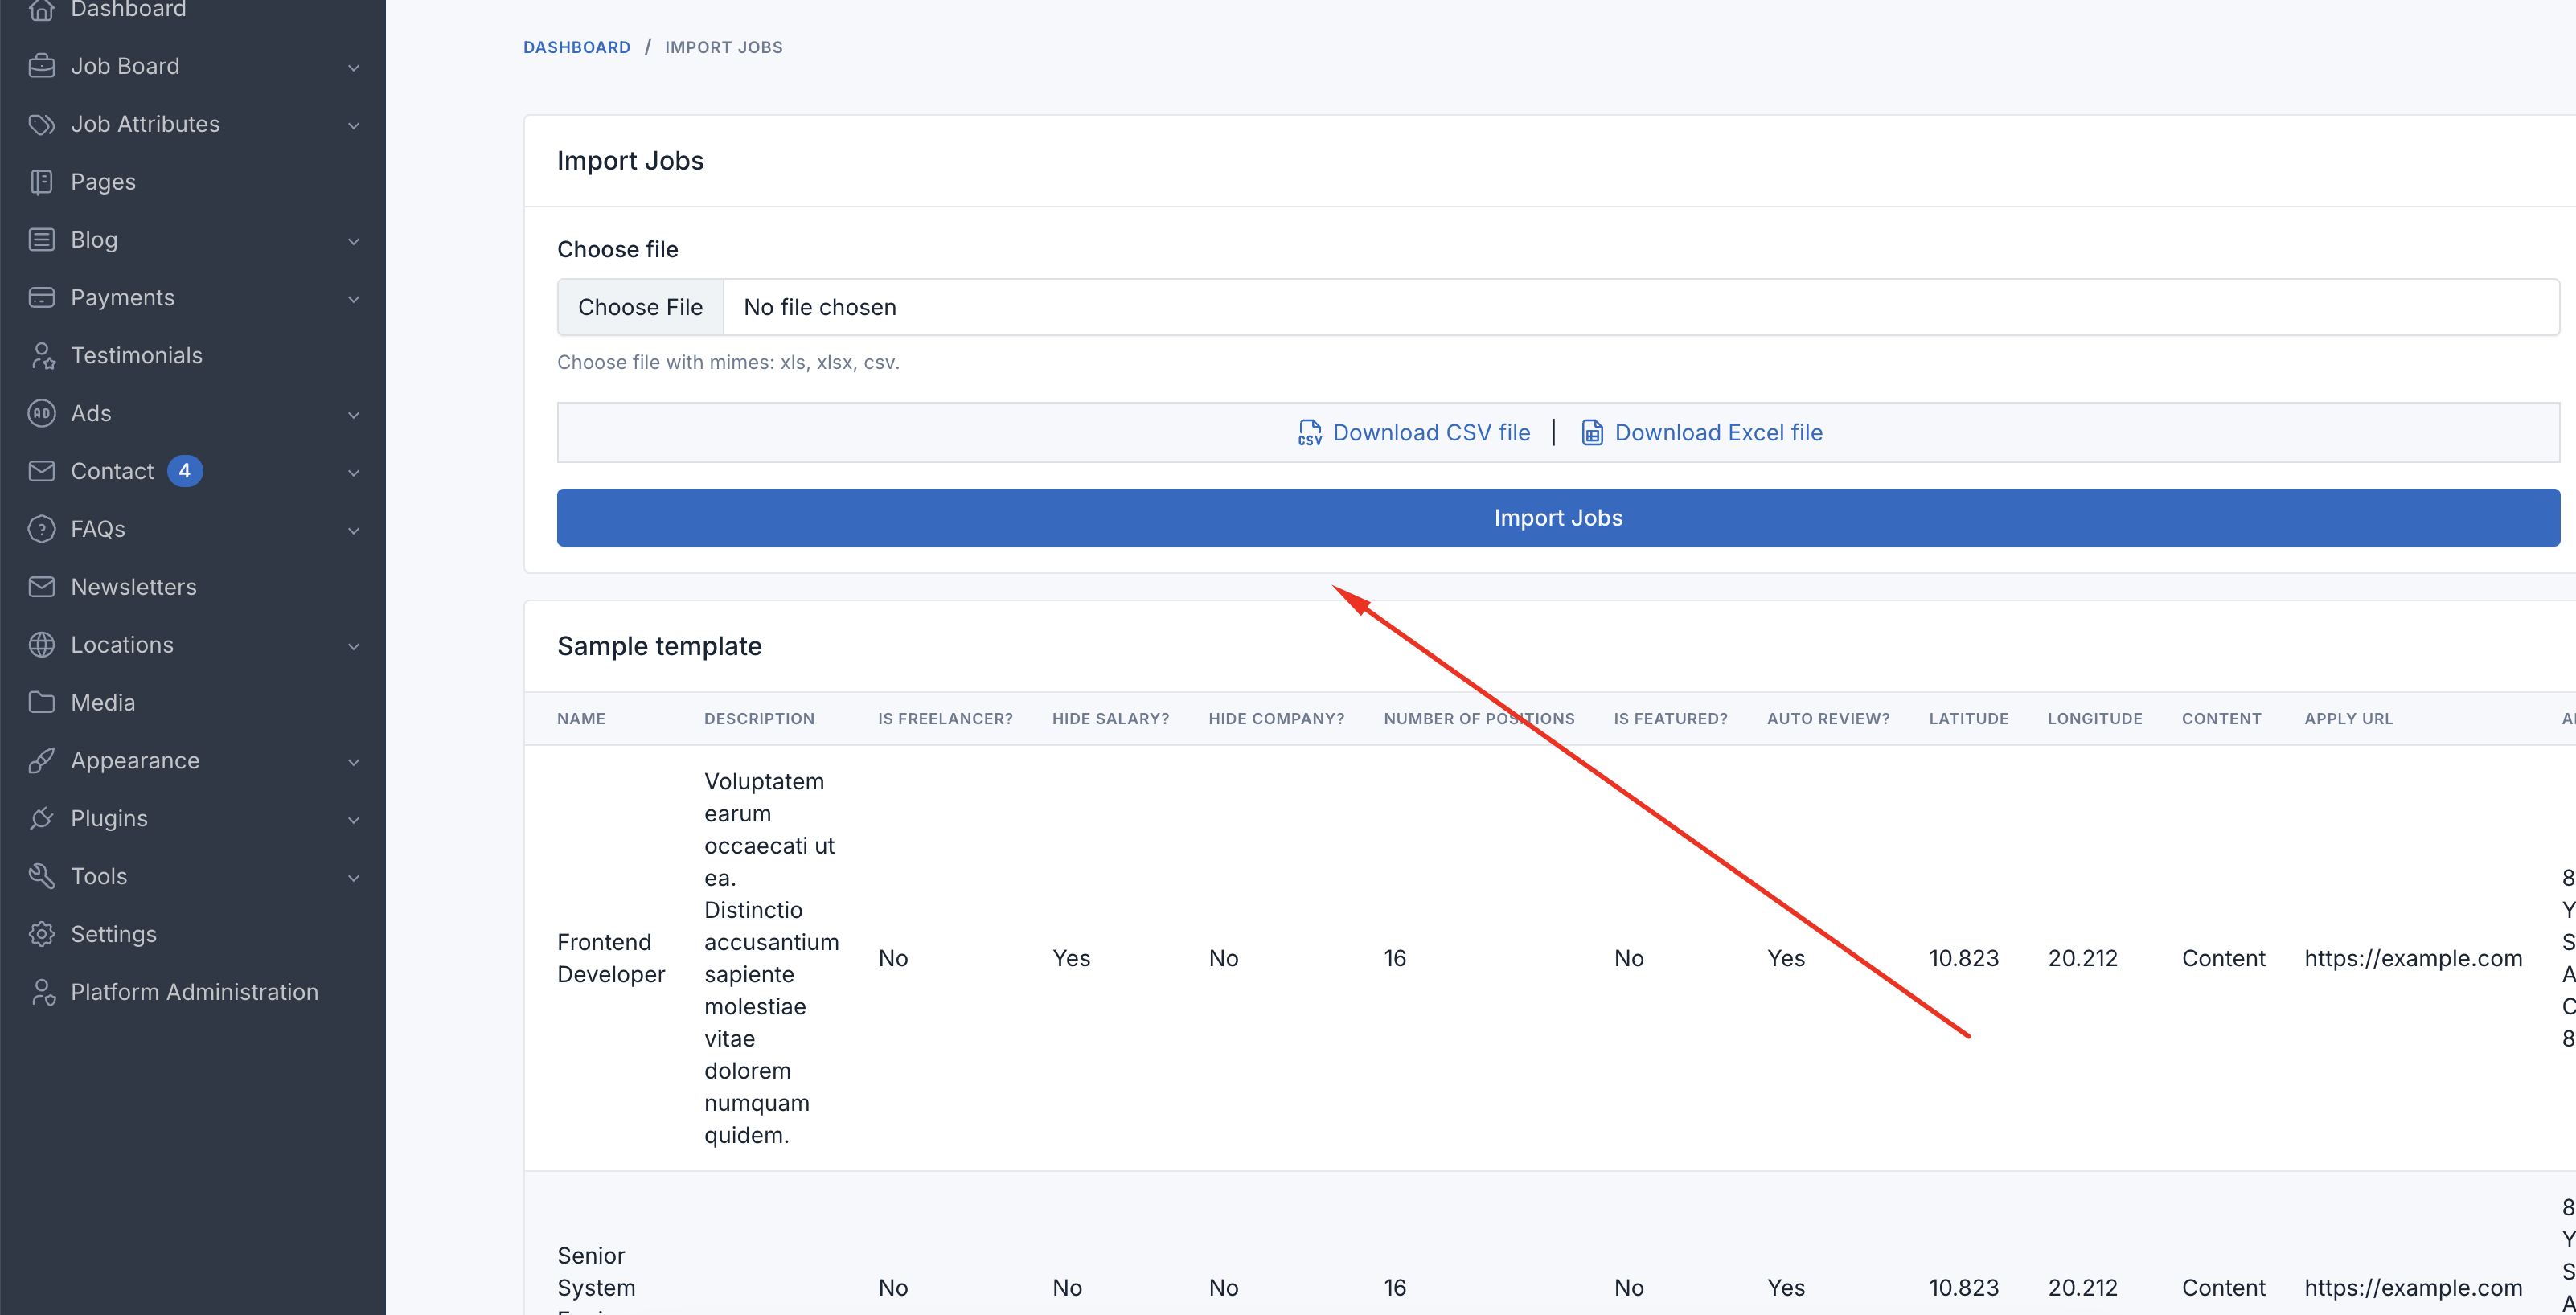Screen dimensions: 2576x1315
Task: Click the Newsletters mail icon
Action: coord(41,587)
